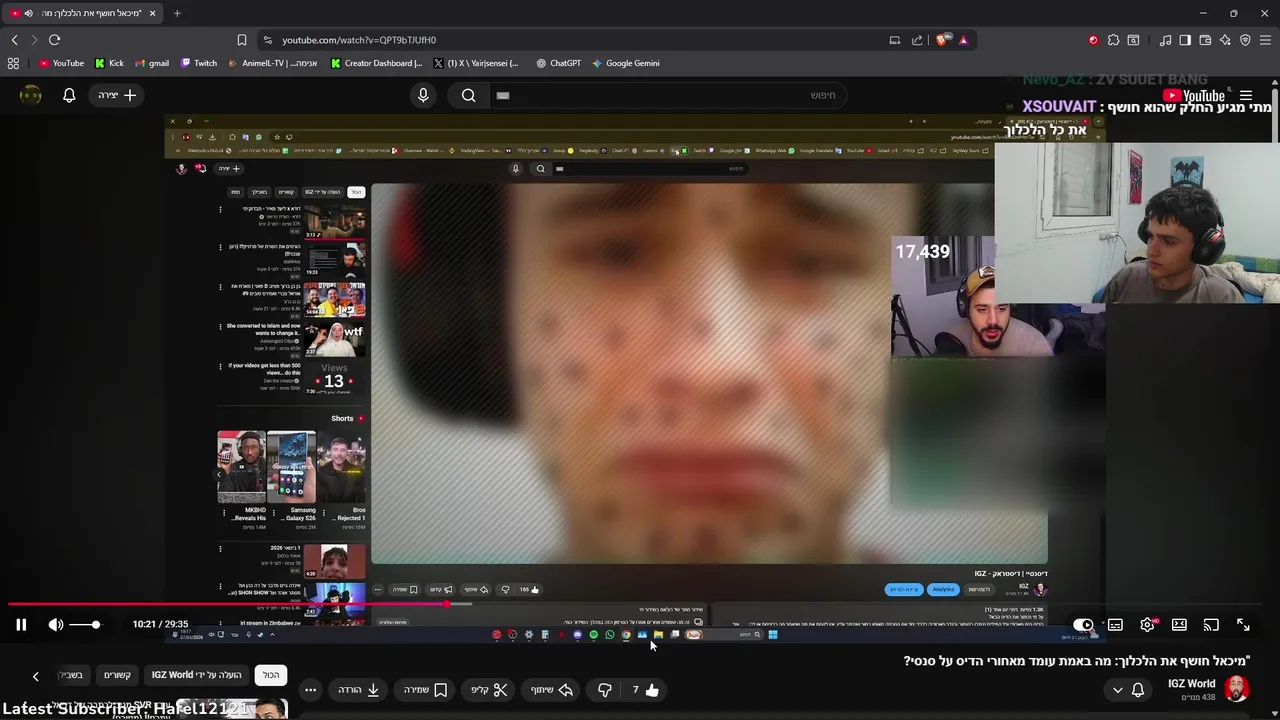Open the YouTube guide hamburger menu
Viewport: 1280px width, 720px height.
coord(1246,96)
